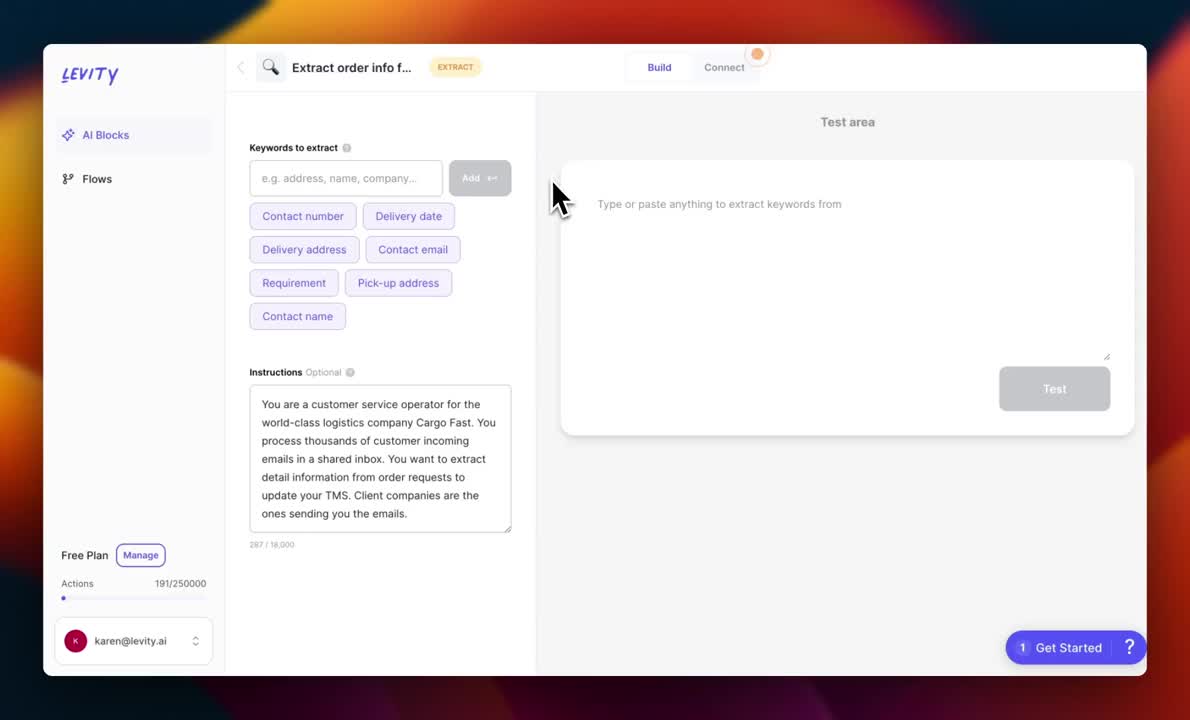Click the EXTRACT badge dropdown

455,66
